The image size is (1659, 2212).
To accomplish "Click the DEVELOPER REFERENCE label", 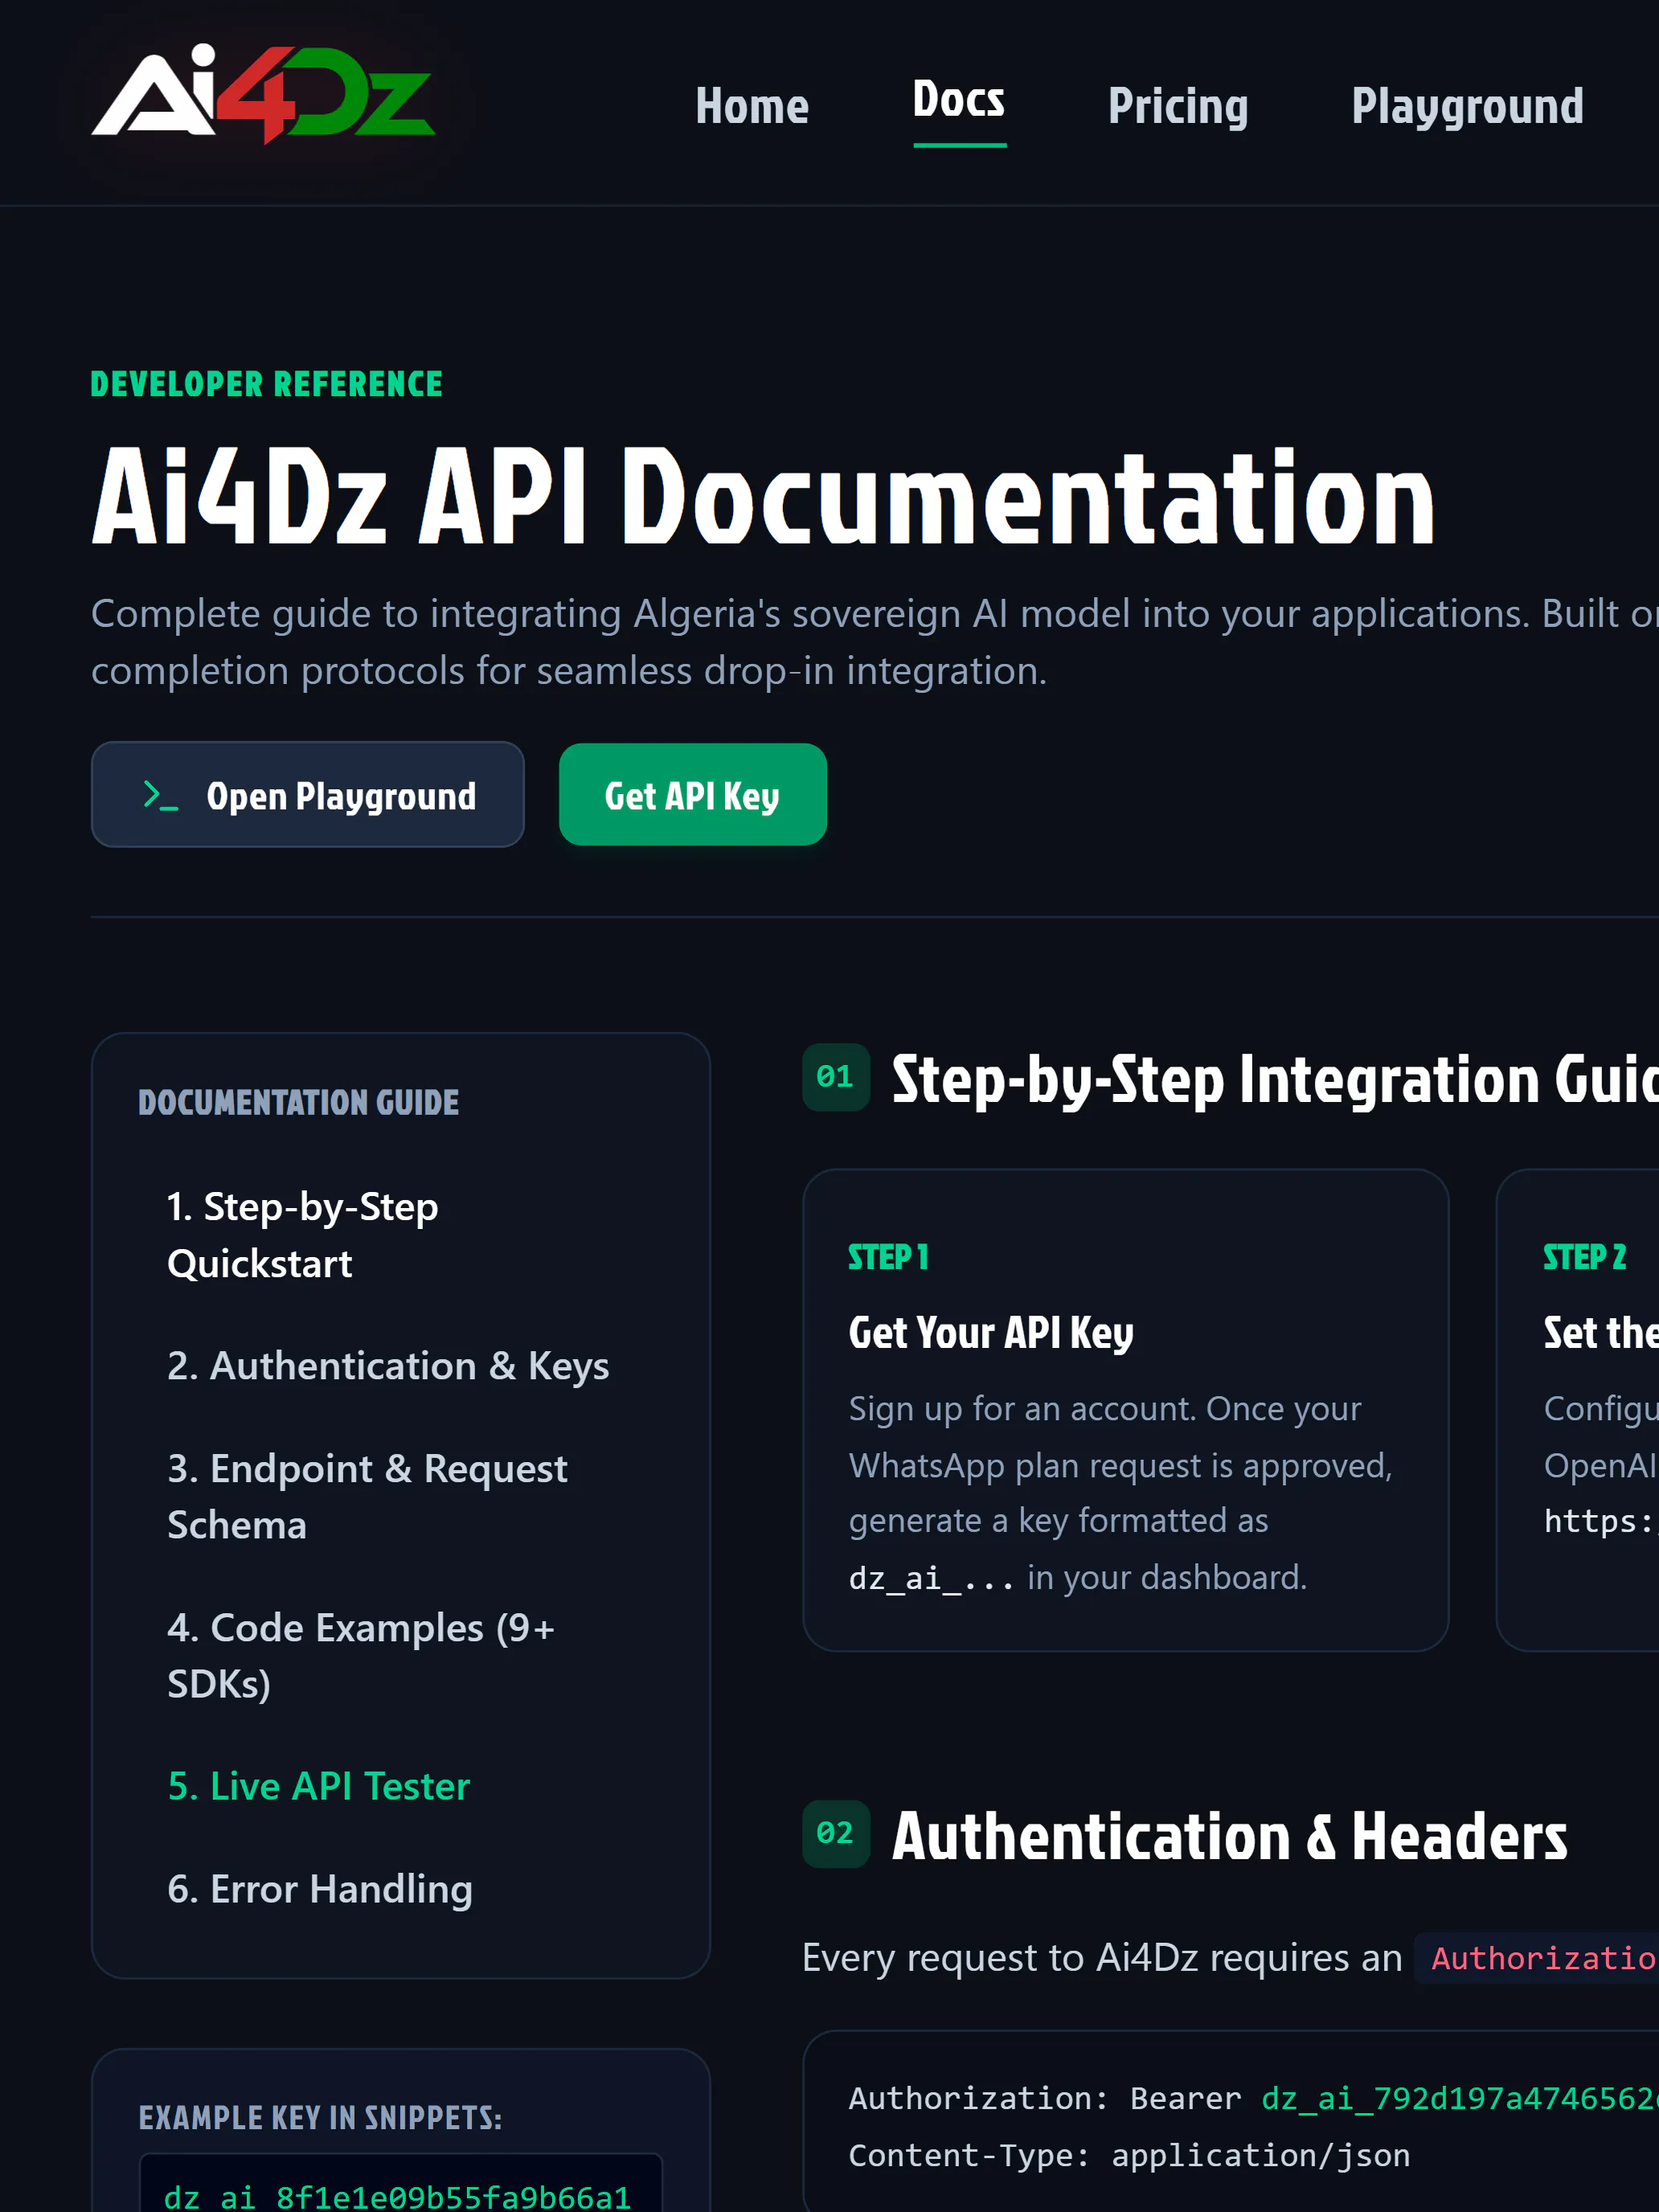I will click(267, 384).
